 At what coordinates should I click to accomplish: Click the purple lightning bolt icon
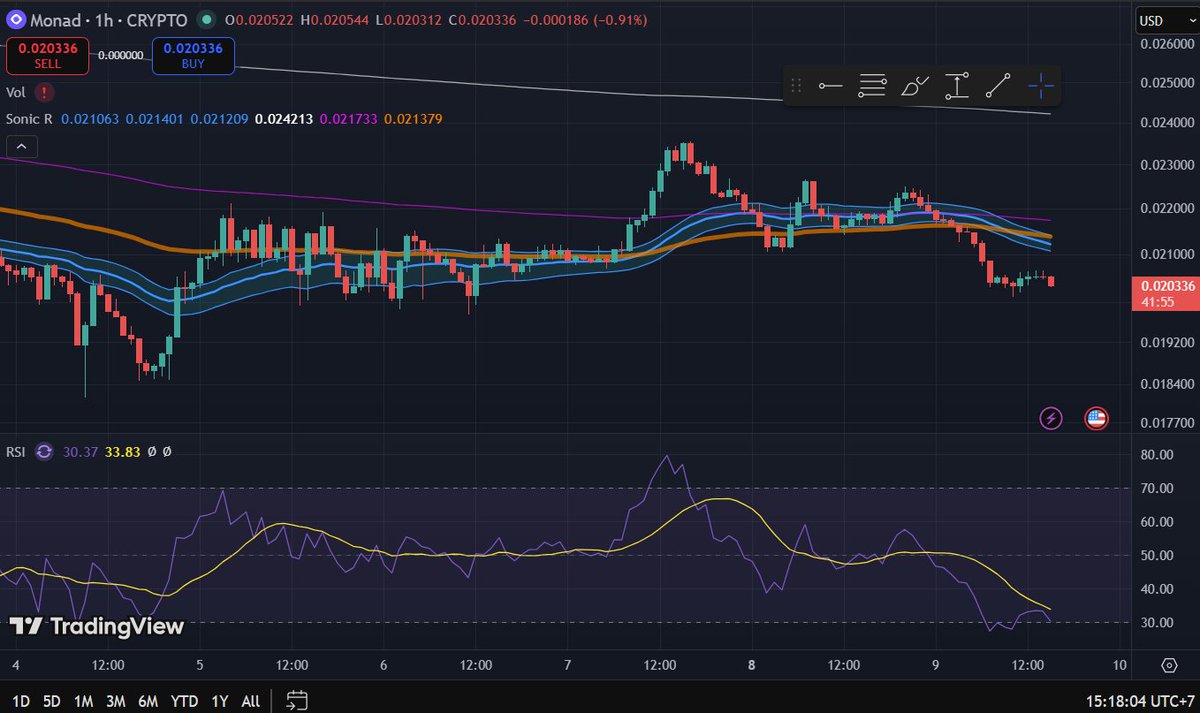pyautogui.click(x=1051, y=418)
